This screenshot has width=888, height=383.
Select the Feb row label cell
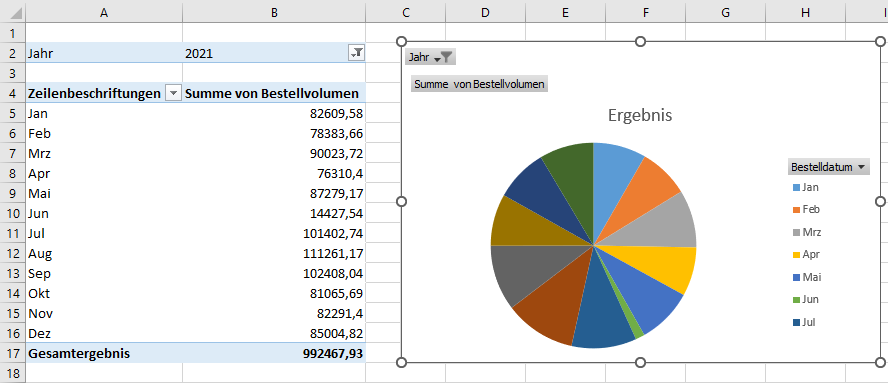tap(104, 134)
